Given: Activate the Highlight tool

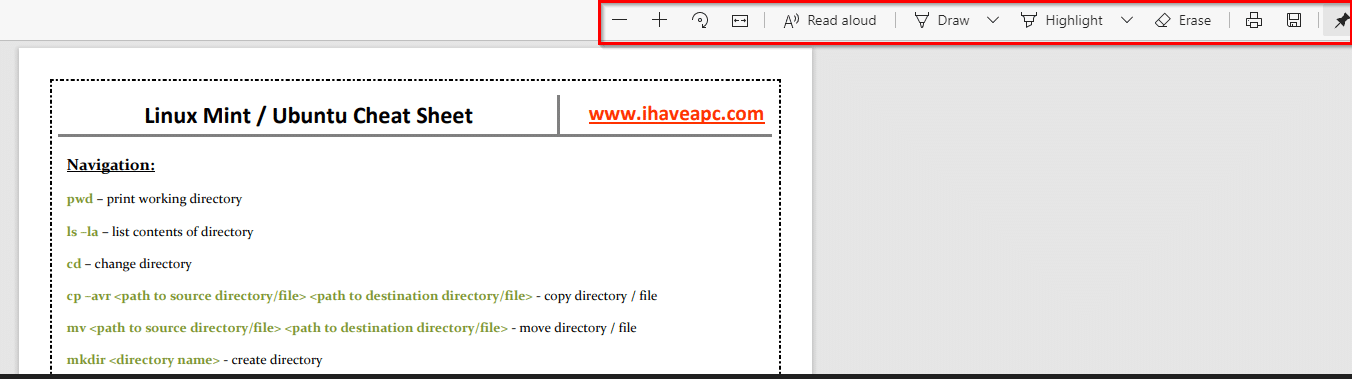Looking at the screenshot, I should coord(1062,20).
